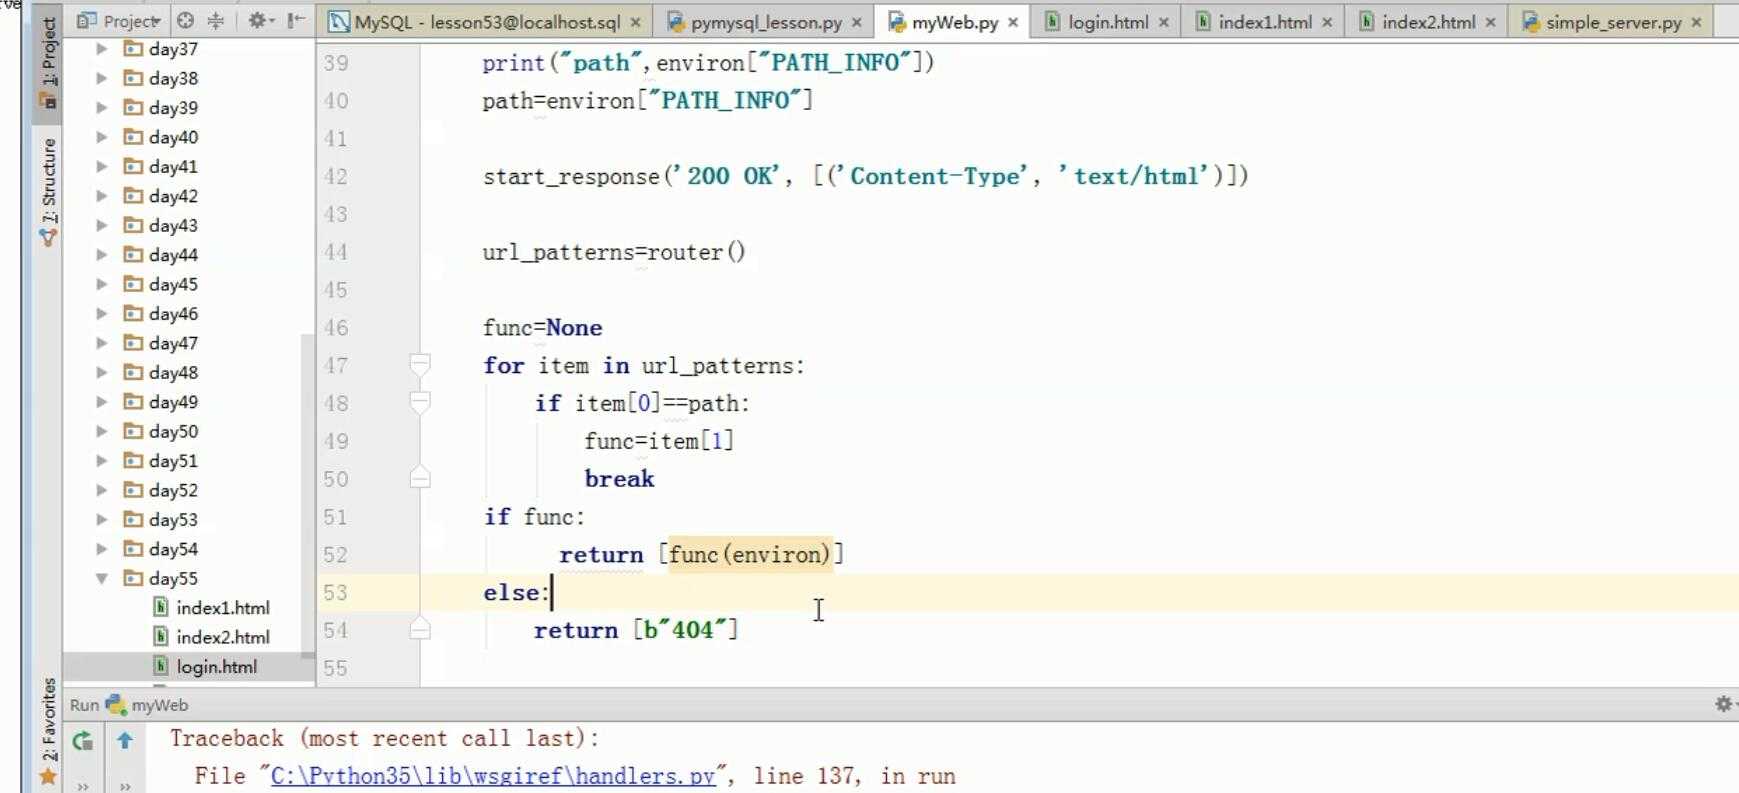1739x793 pixels.
Task: Click the fold end marker on line 54
Action: (x=420, y=629)
